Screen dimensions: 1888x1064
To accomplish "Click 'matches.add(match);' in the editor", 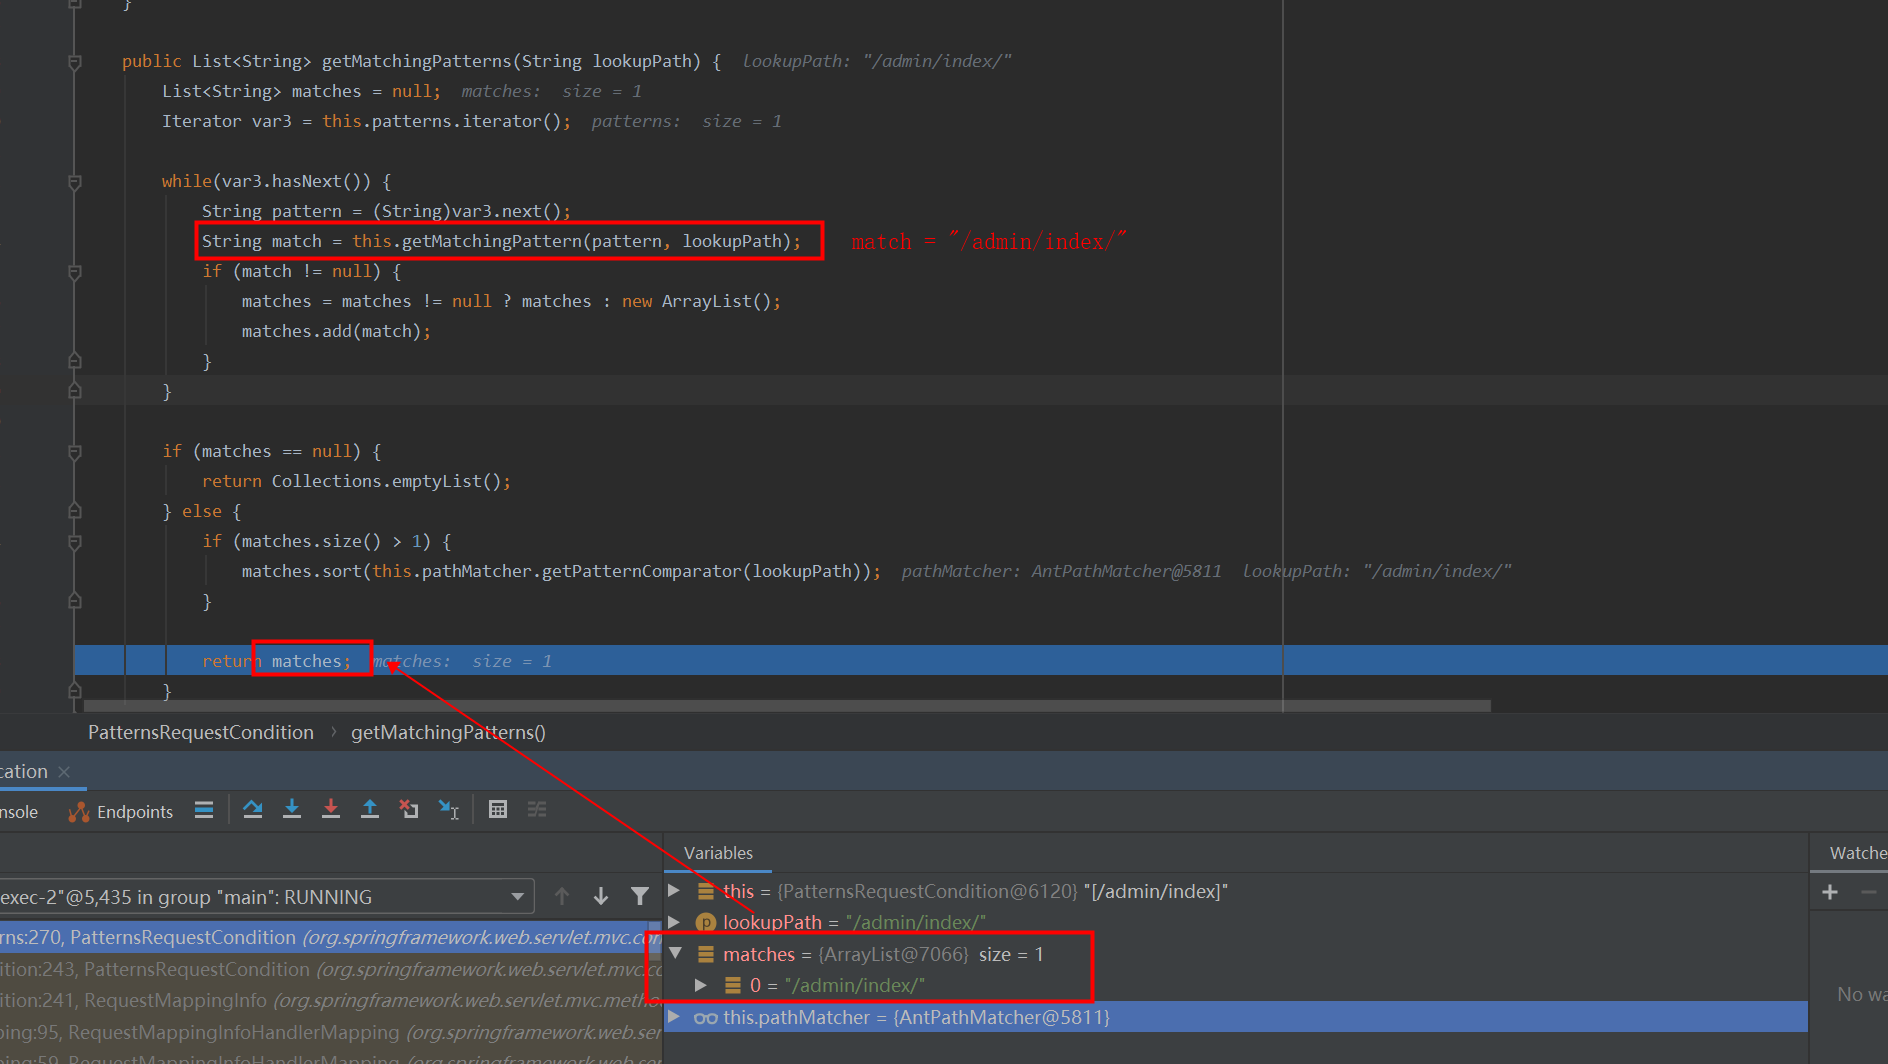I will point(336,331).
